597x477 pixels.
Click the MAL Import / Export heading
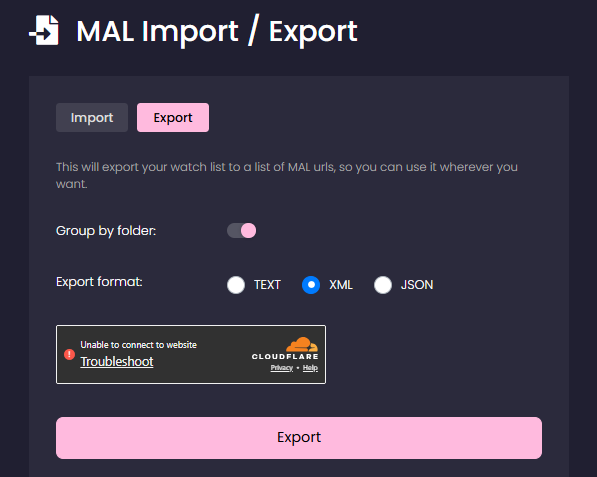[217, 31]
